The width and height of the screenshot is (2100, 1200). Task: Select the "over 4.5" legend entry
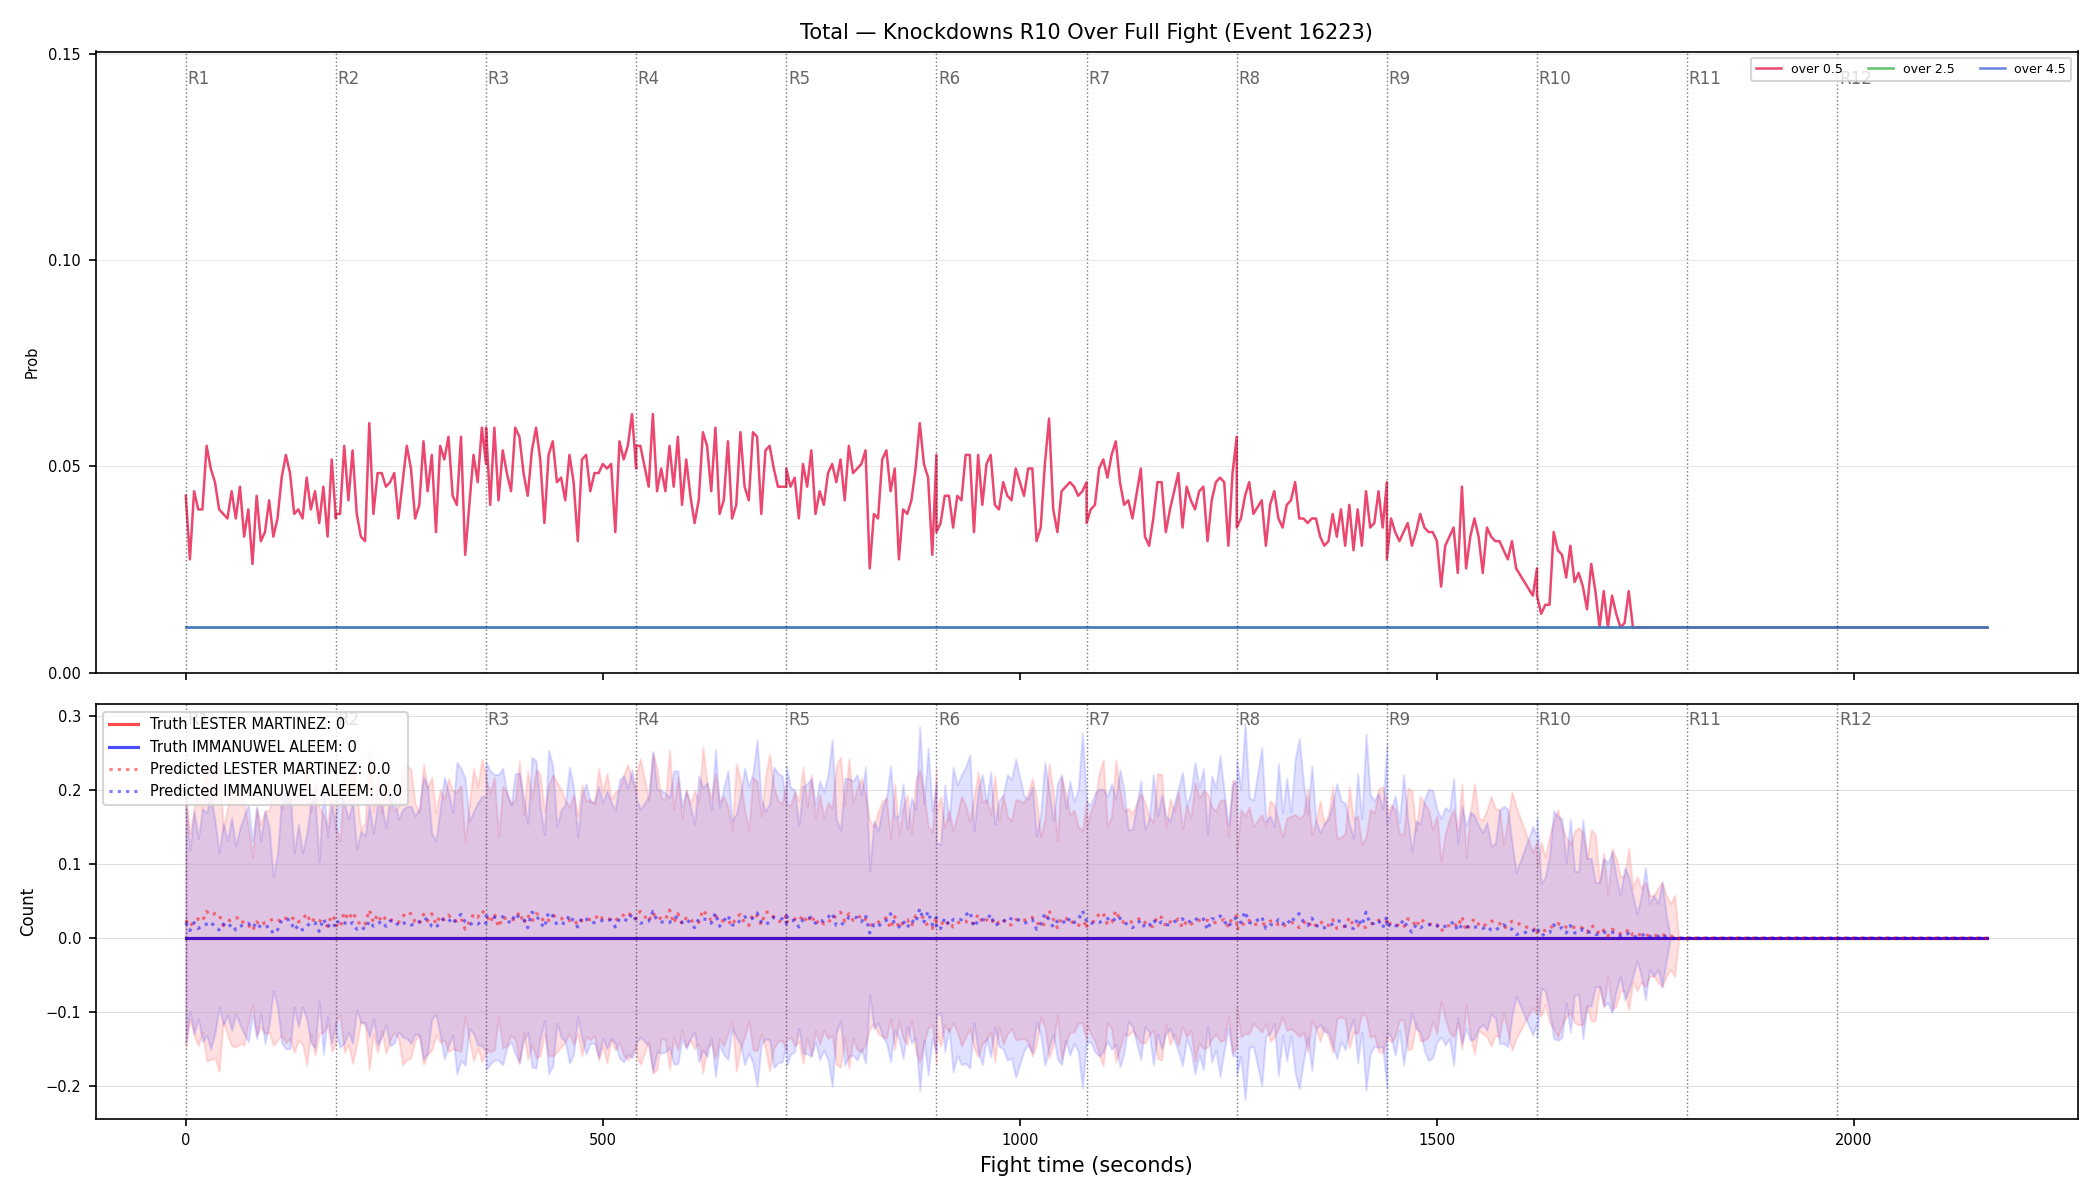[2022, 69]
